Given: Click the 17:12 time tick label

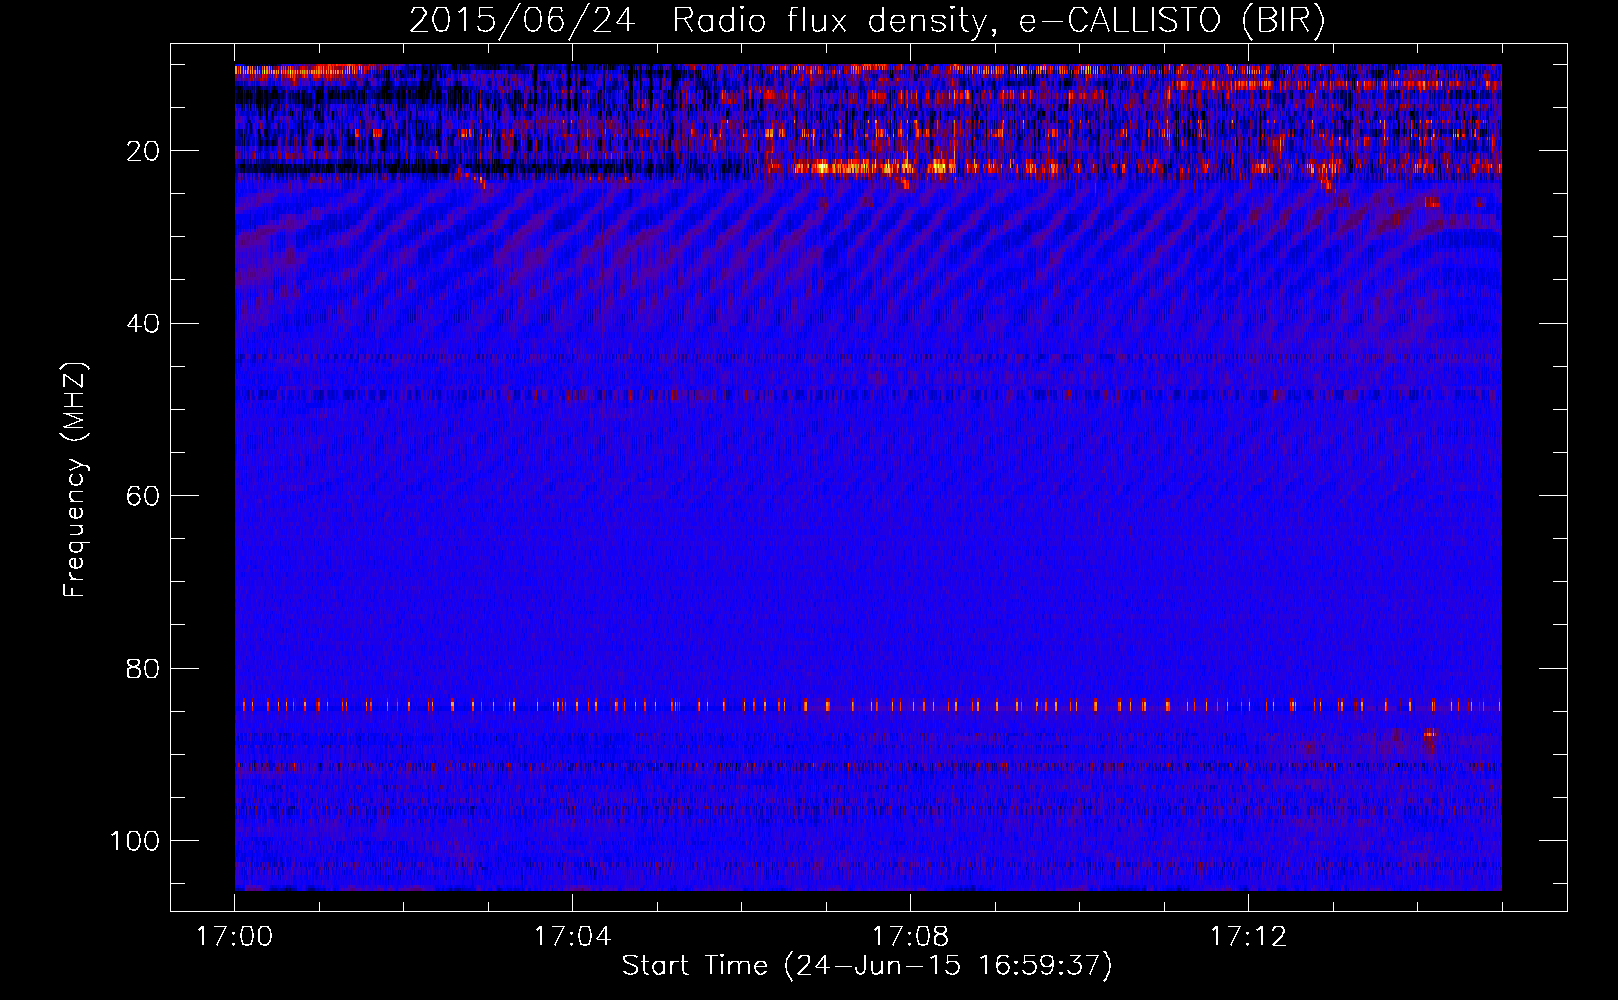Looking at the screenshot, I should (x=1248, y=936).
